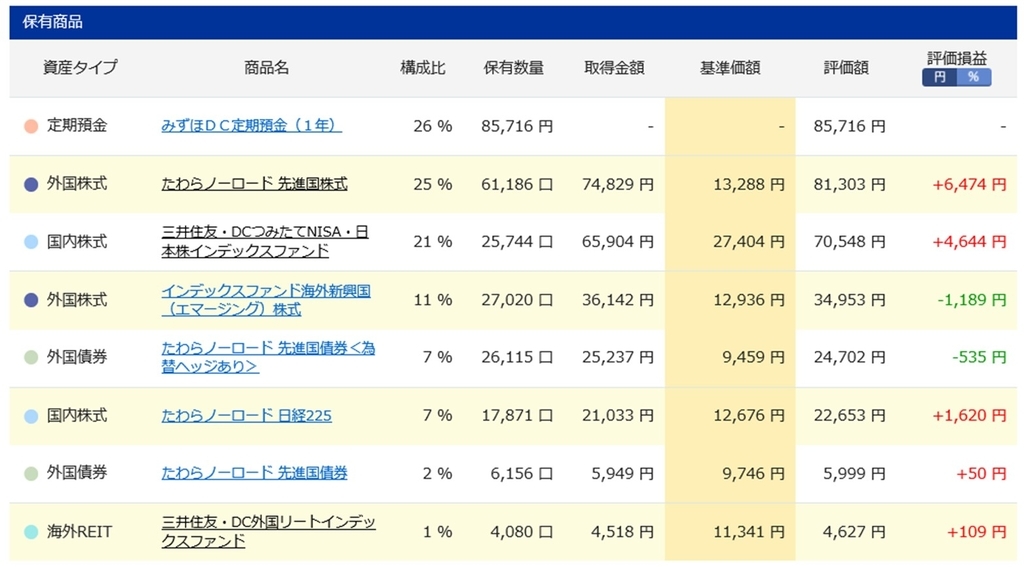Image resolution: width=1024 pixels, height=567 pixels.
Task: Click the 65,904 円 acquisition cost cell
Action: click(x=618, y=242)
